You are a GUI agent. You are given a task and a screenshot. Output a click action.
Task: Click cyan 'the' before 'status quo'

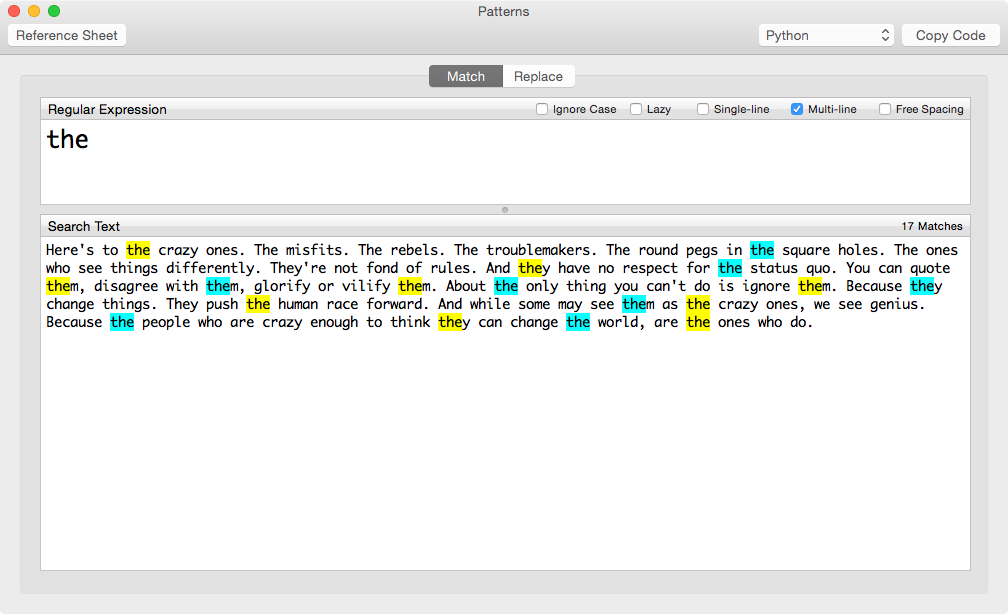coord(730,268)
